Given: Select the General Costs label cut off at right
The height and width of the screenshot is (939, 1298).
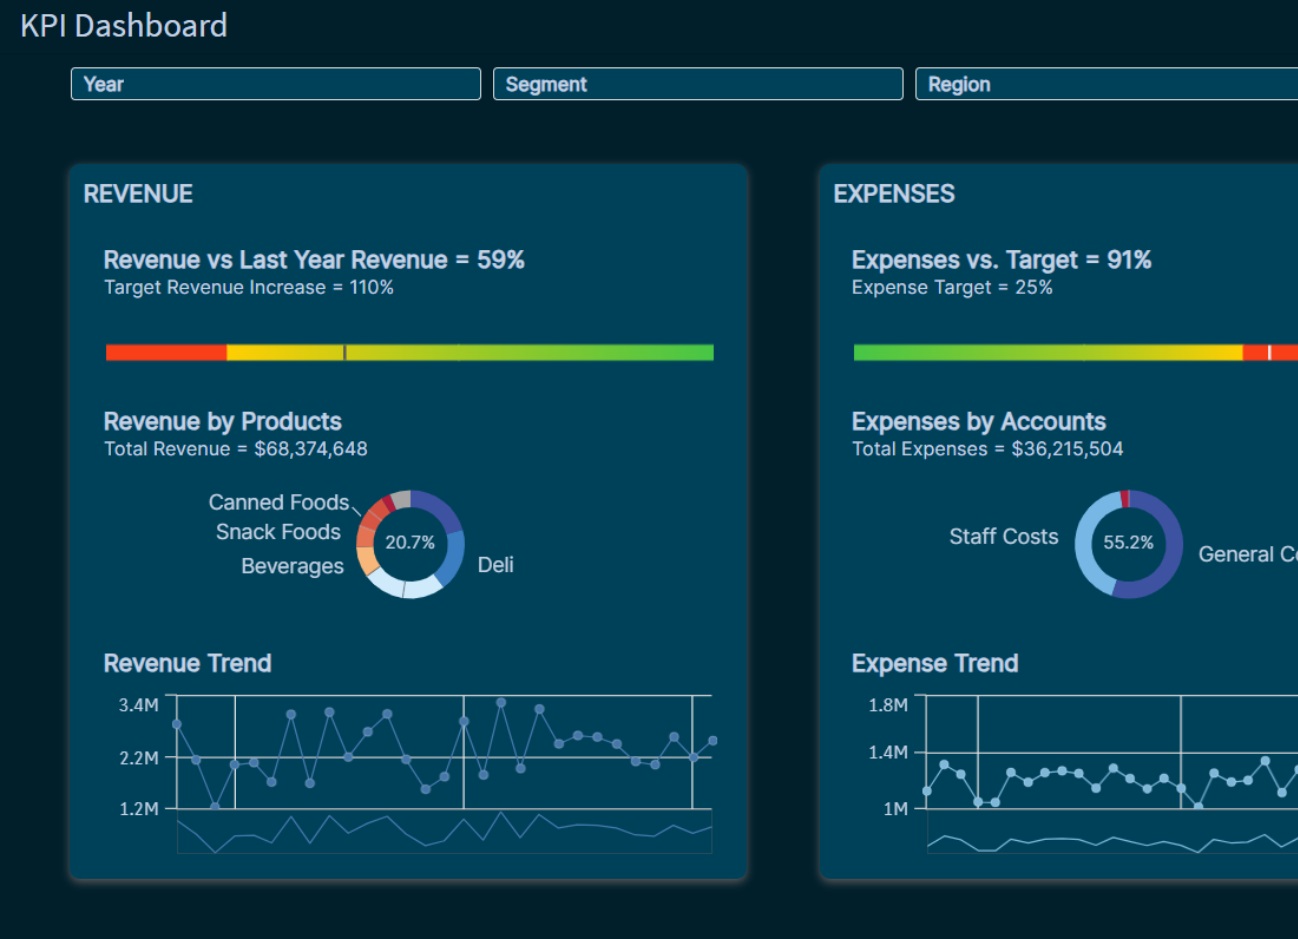Looking at the screenshot, I should (x=1248, y=554).
